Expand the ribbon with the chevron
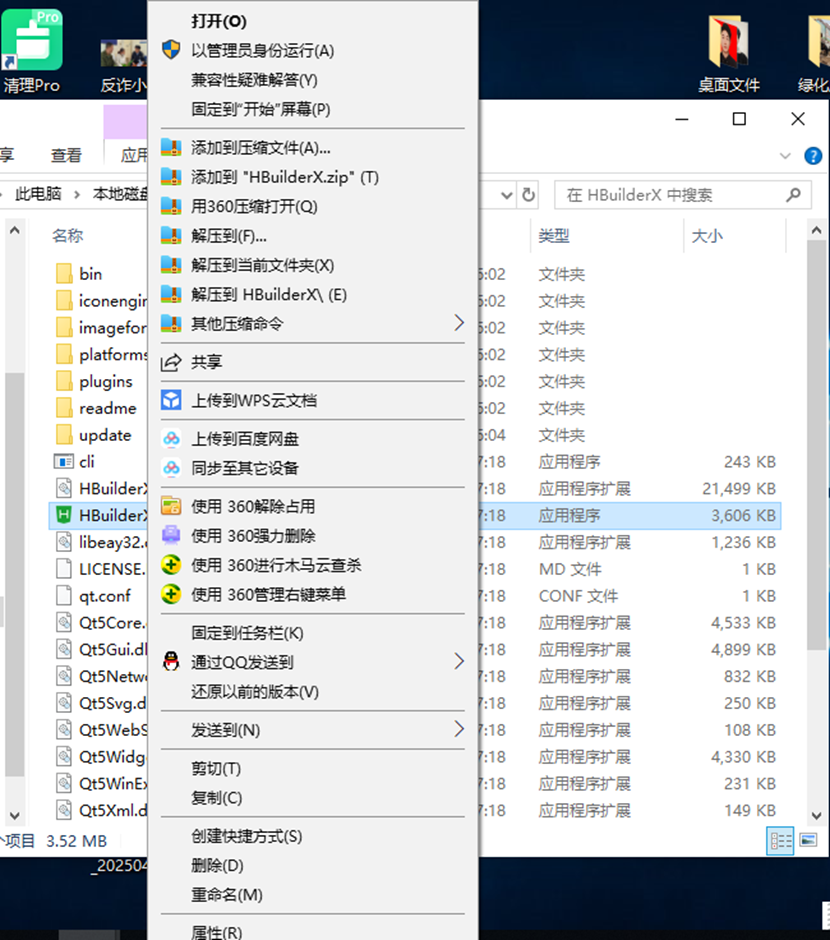This screenshot has width=830, height=940. coord(785,156)
